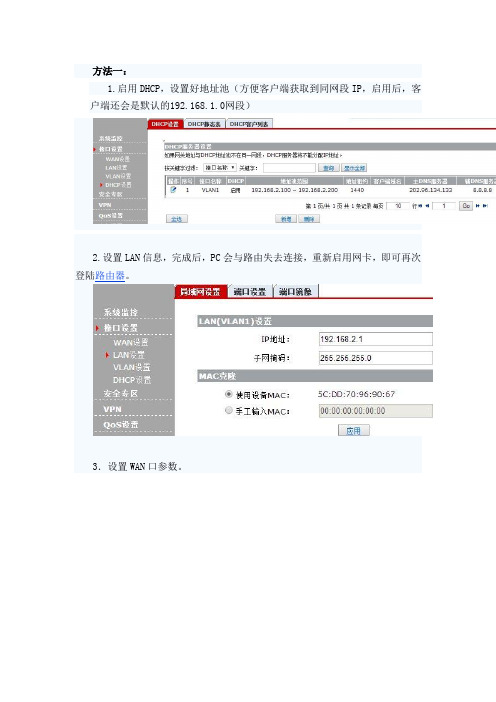Click the VLAN1 cell in the DHCP table
Screen dimensions: 496x702
click(210, 190)
